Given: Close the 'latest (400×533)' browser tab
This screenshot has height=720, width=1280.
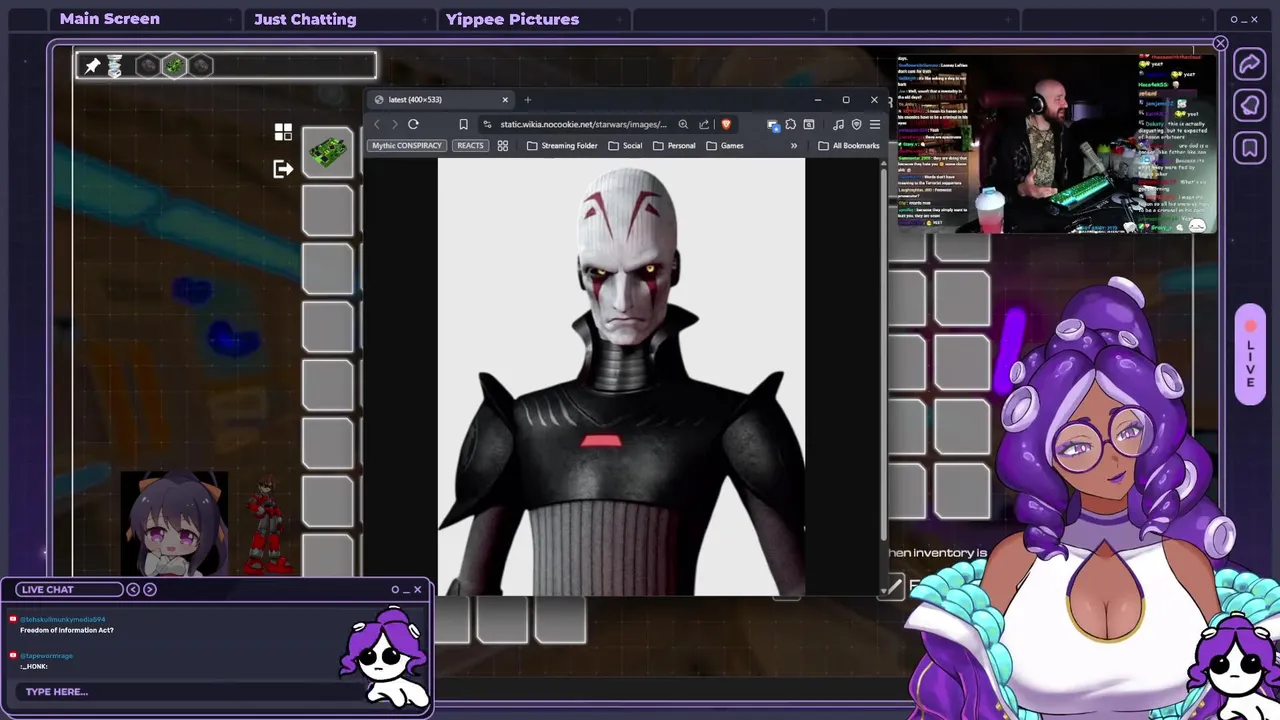Looking at the screenshot, I should 505,99.
